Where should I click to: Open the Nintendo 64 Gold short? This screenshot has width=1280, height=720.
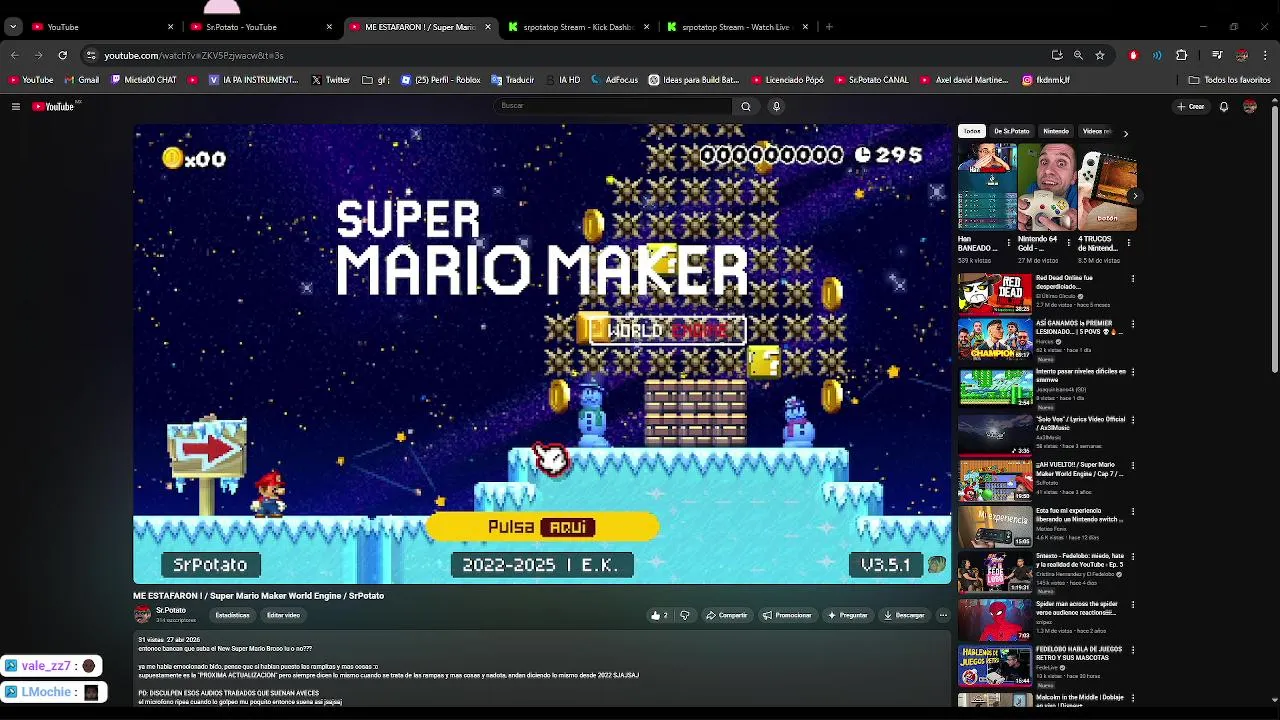1047,187
